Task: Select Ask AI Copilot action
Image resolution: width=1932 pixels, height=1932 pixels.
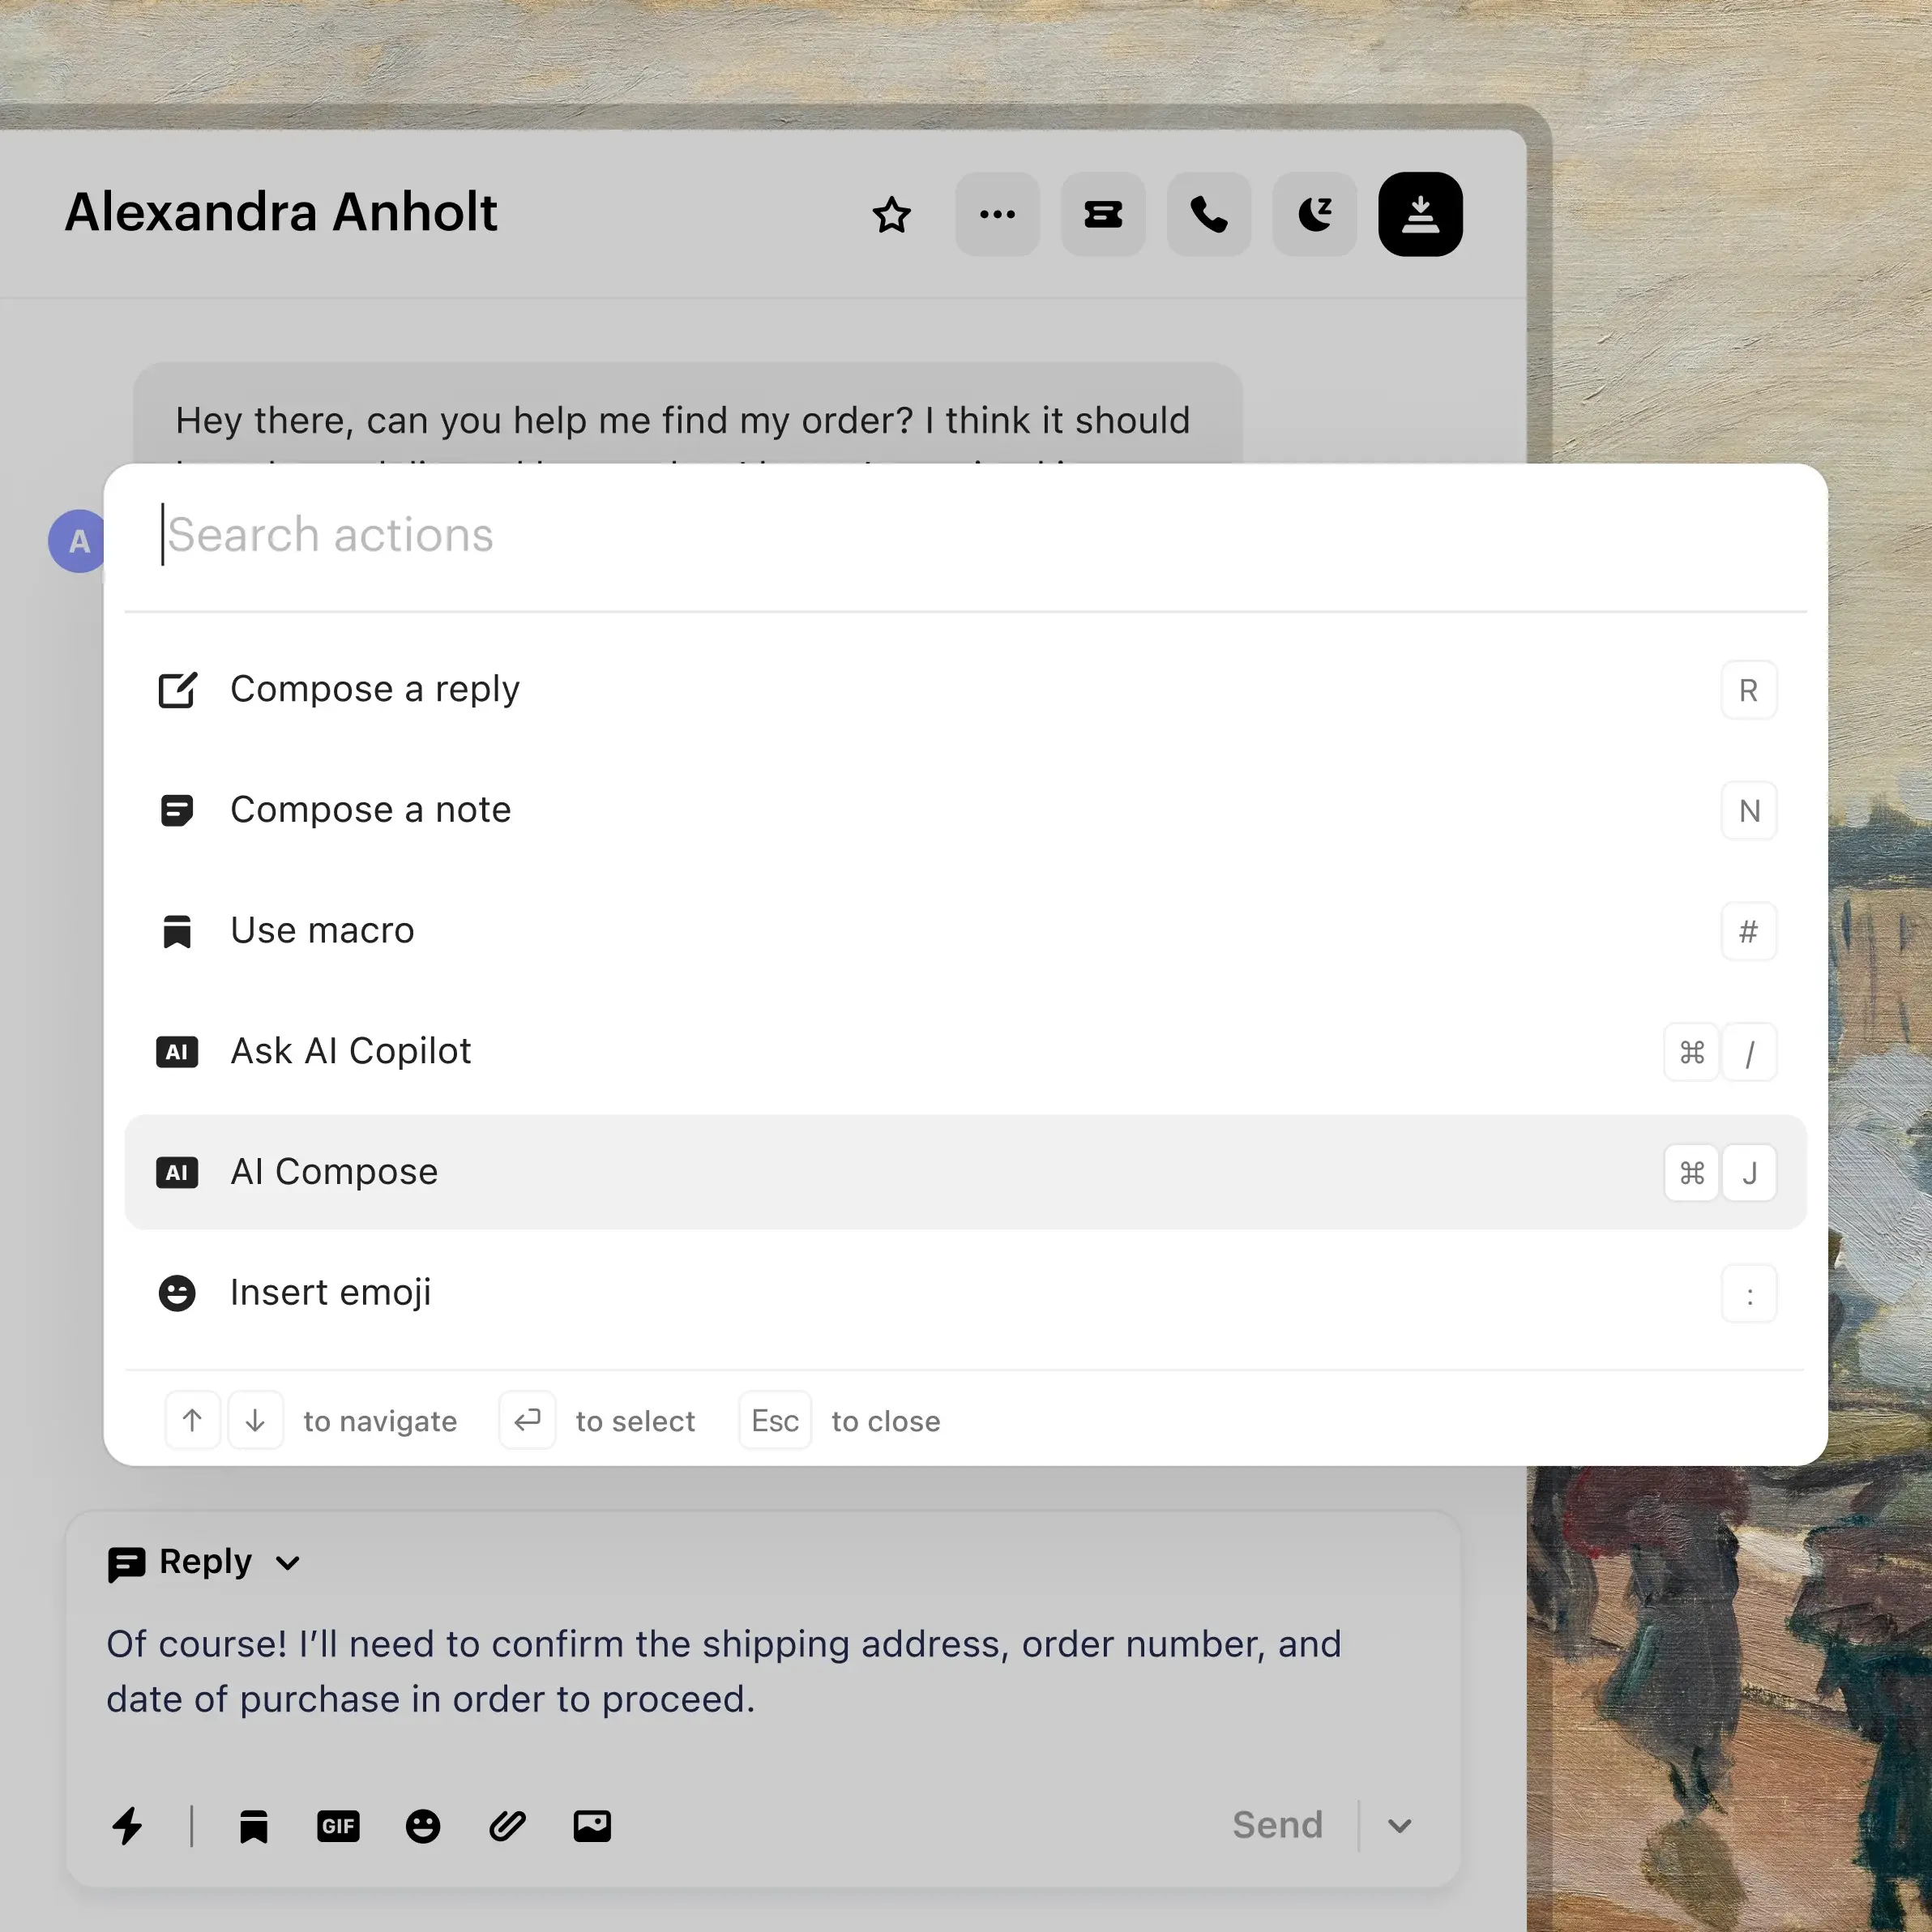Action: pyautogui.click(x=351, y=1051)
